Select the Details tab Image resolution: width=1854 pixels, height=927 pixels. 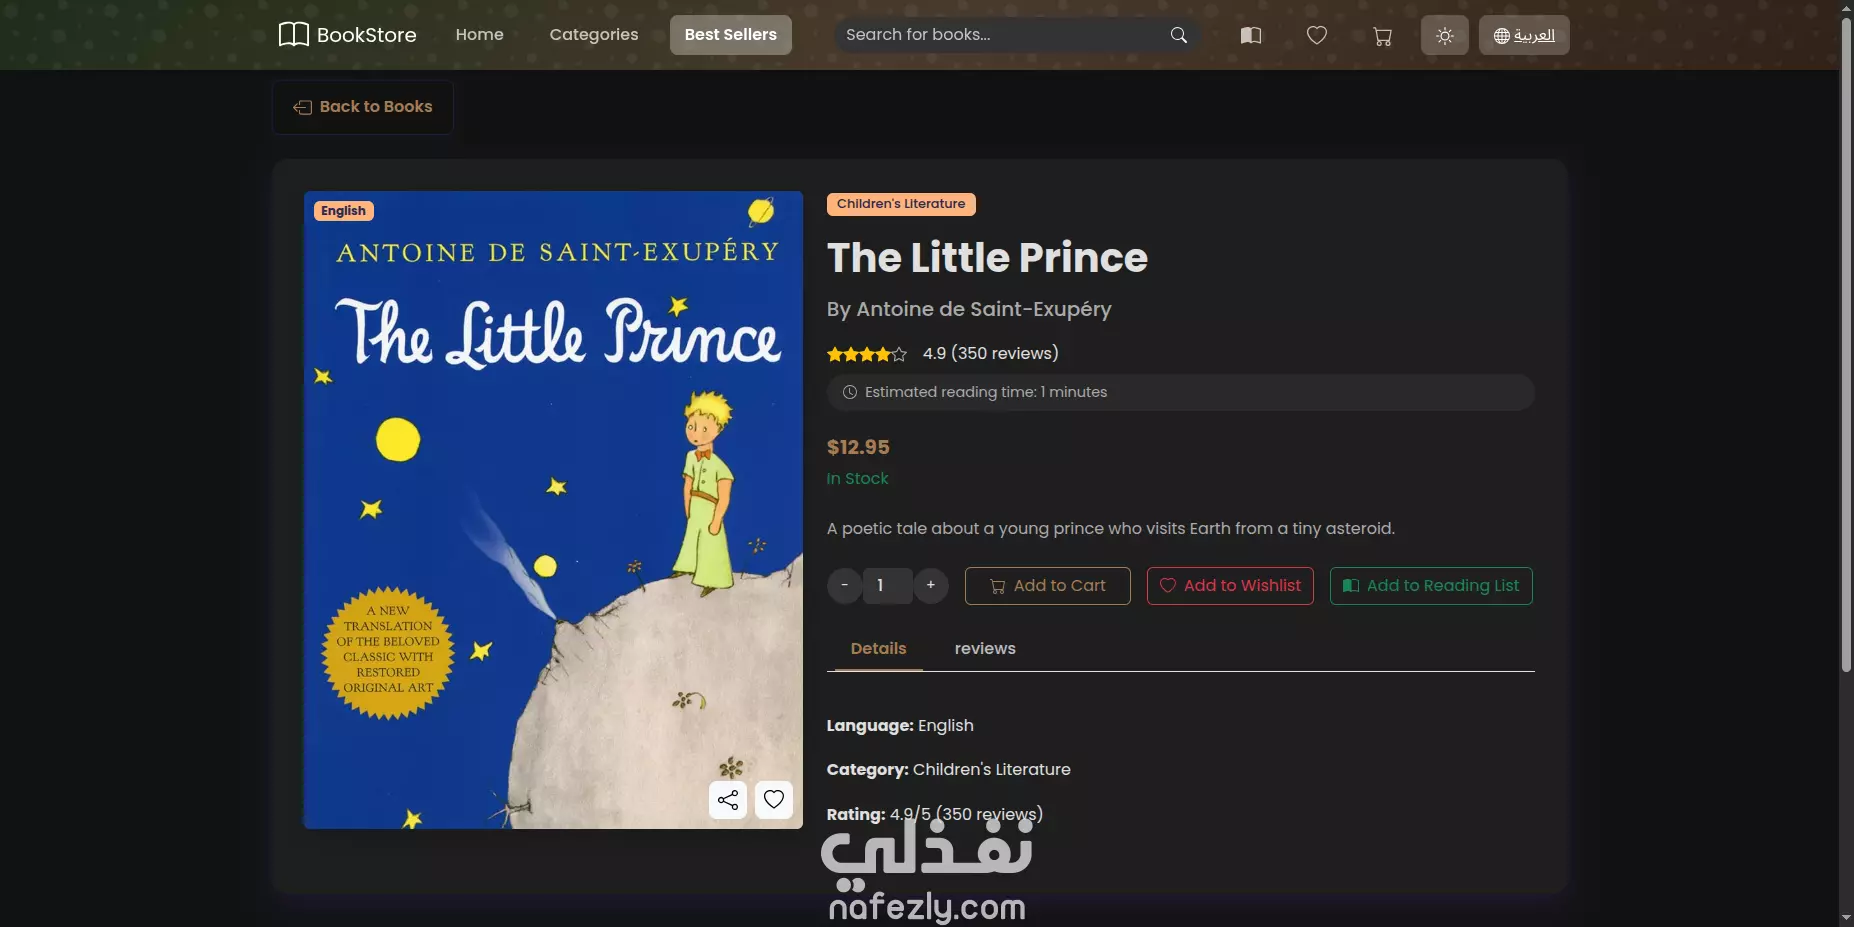(879, 648)
